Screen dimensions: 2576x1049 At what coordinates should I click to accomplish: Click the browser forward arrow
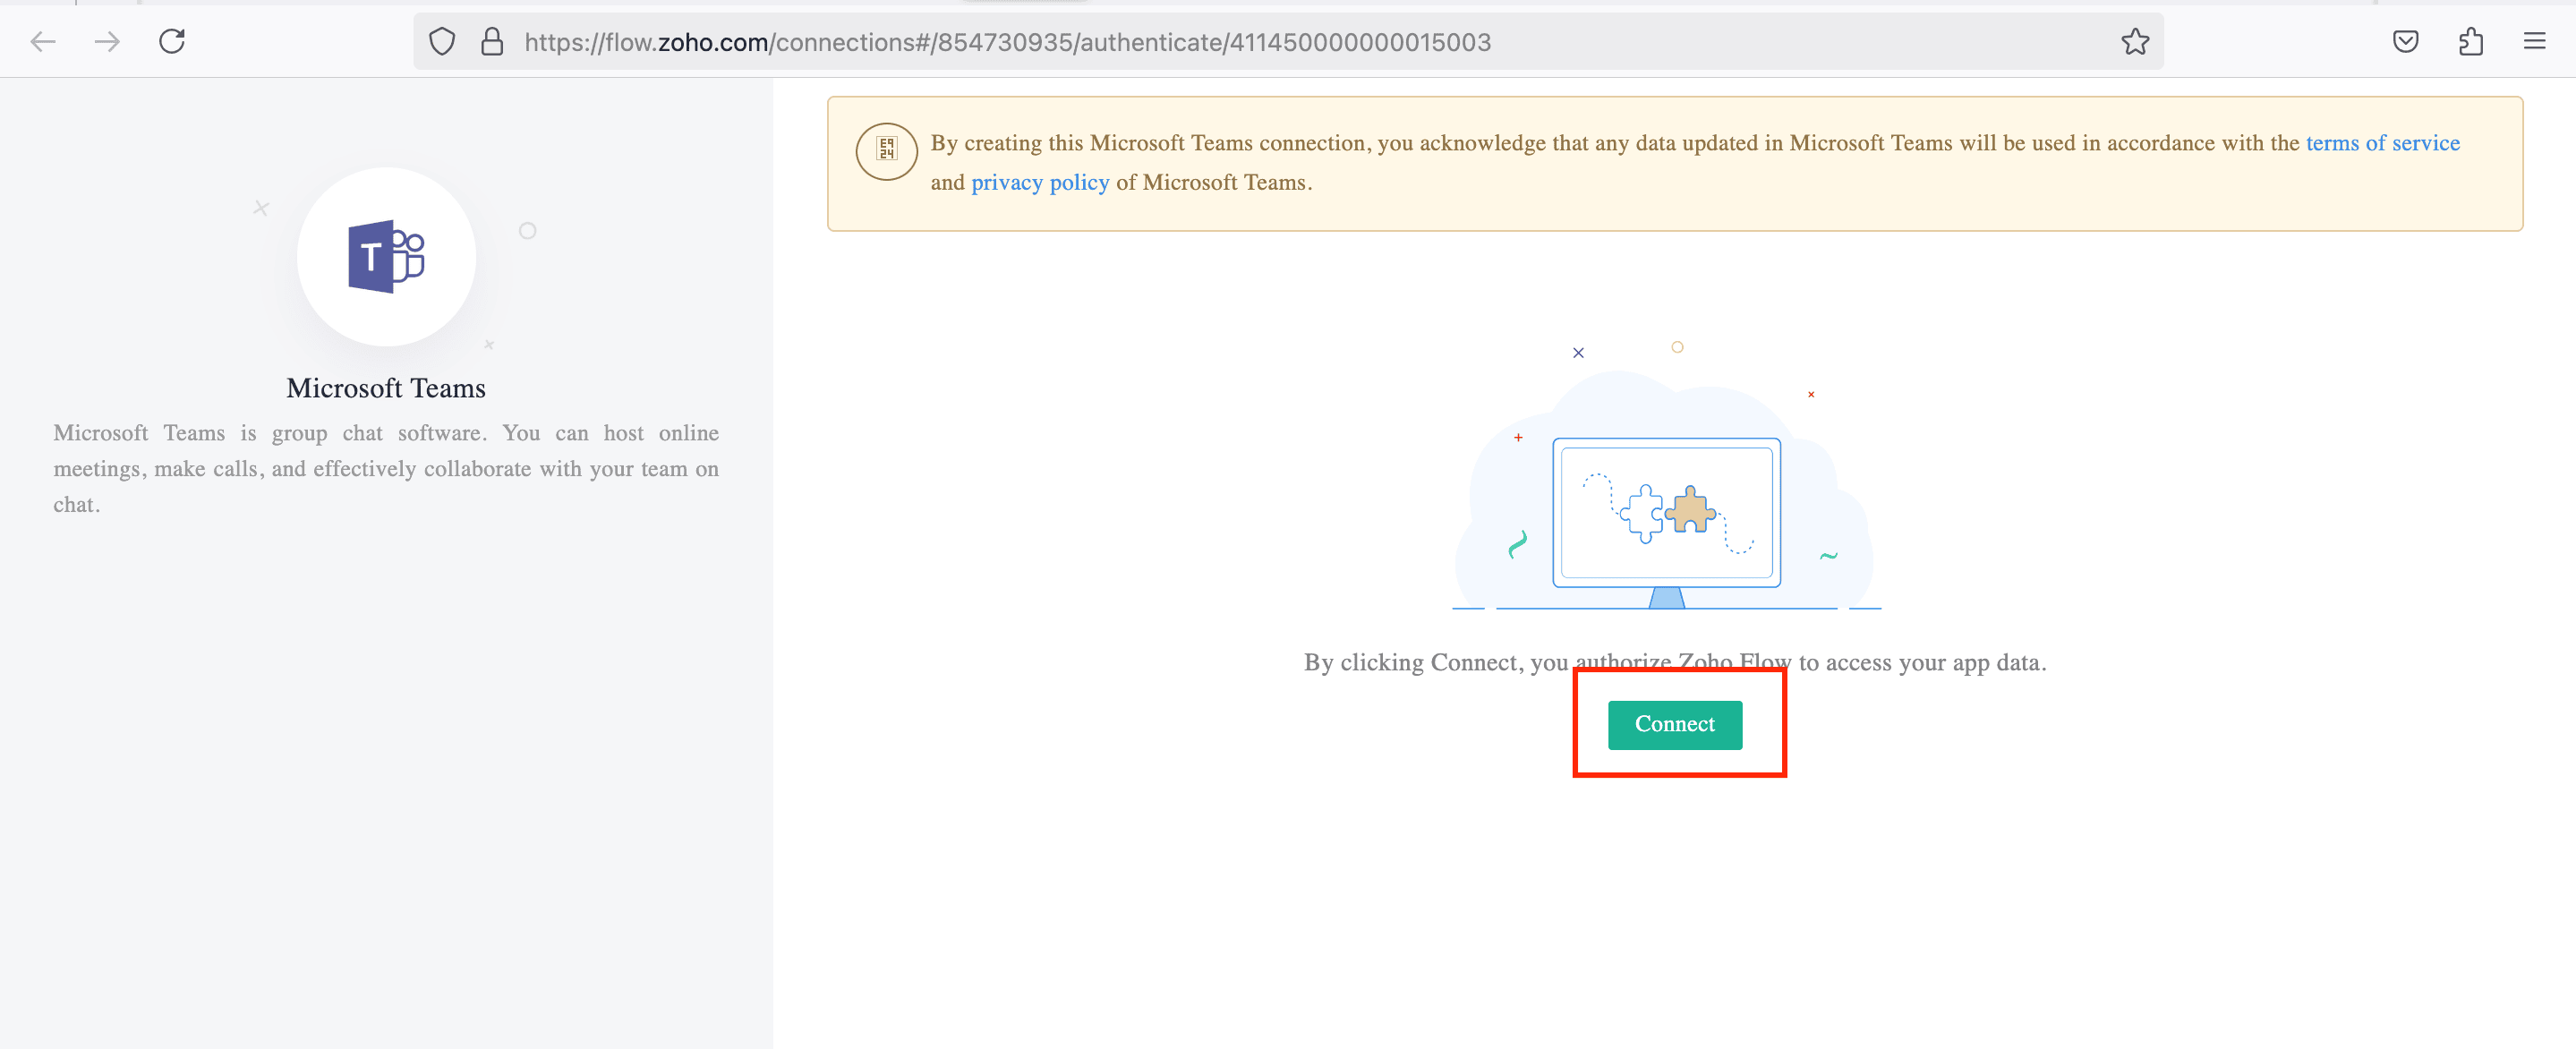click(x=107, y=41)
